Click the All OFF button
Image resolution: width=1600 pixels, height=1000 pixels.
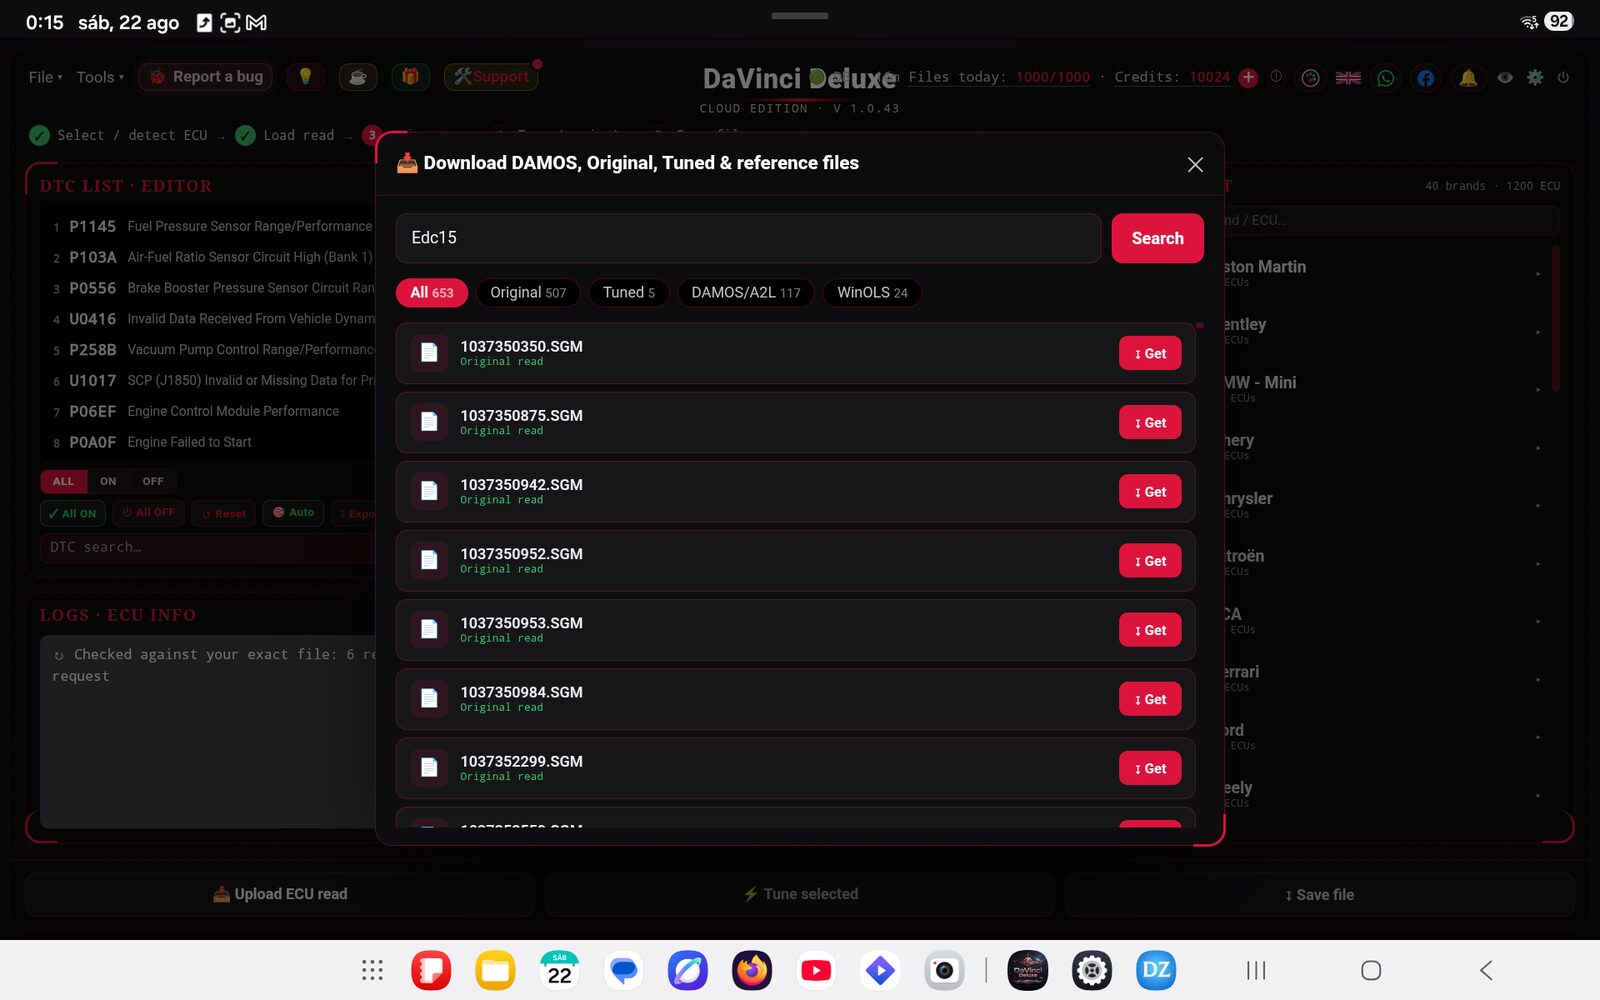[x=148, y=513]
